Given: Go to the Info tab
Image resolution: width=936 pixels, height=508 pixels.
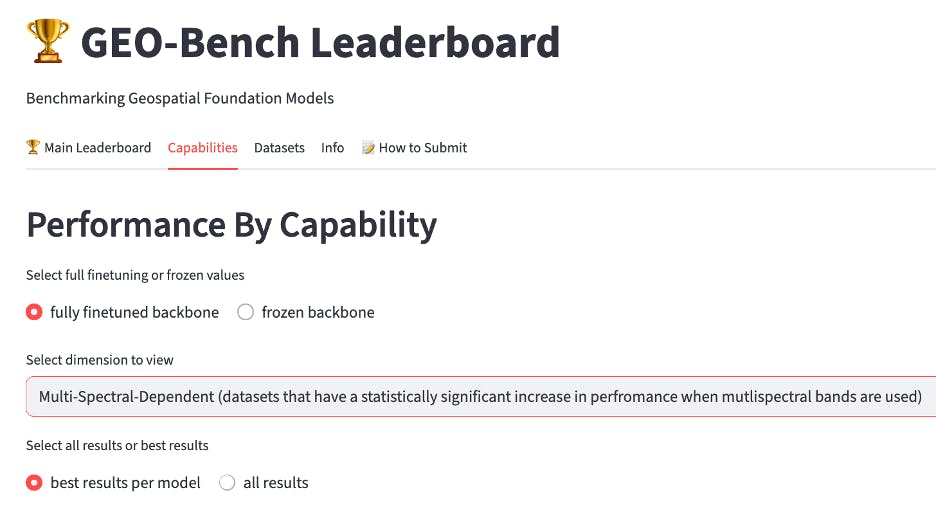Looking at the screenshot, I should 332,148.
